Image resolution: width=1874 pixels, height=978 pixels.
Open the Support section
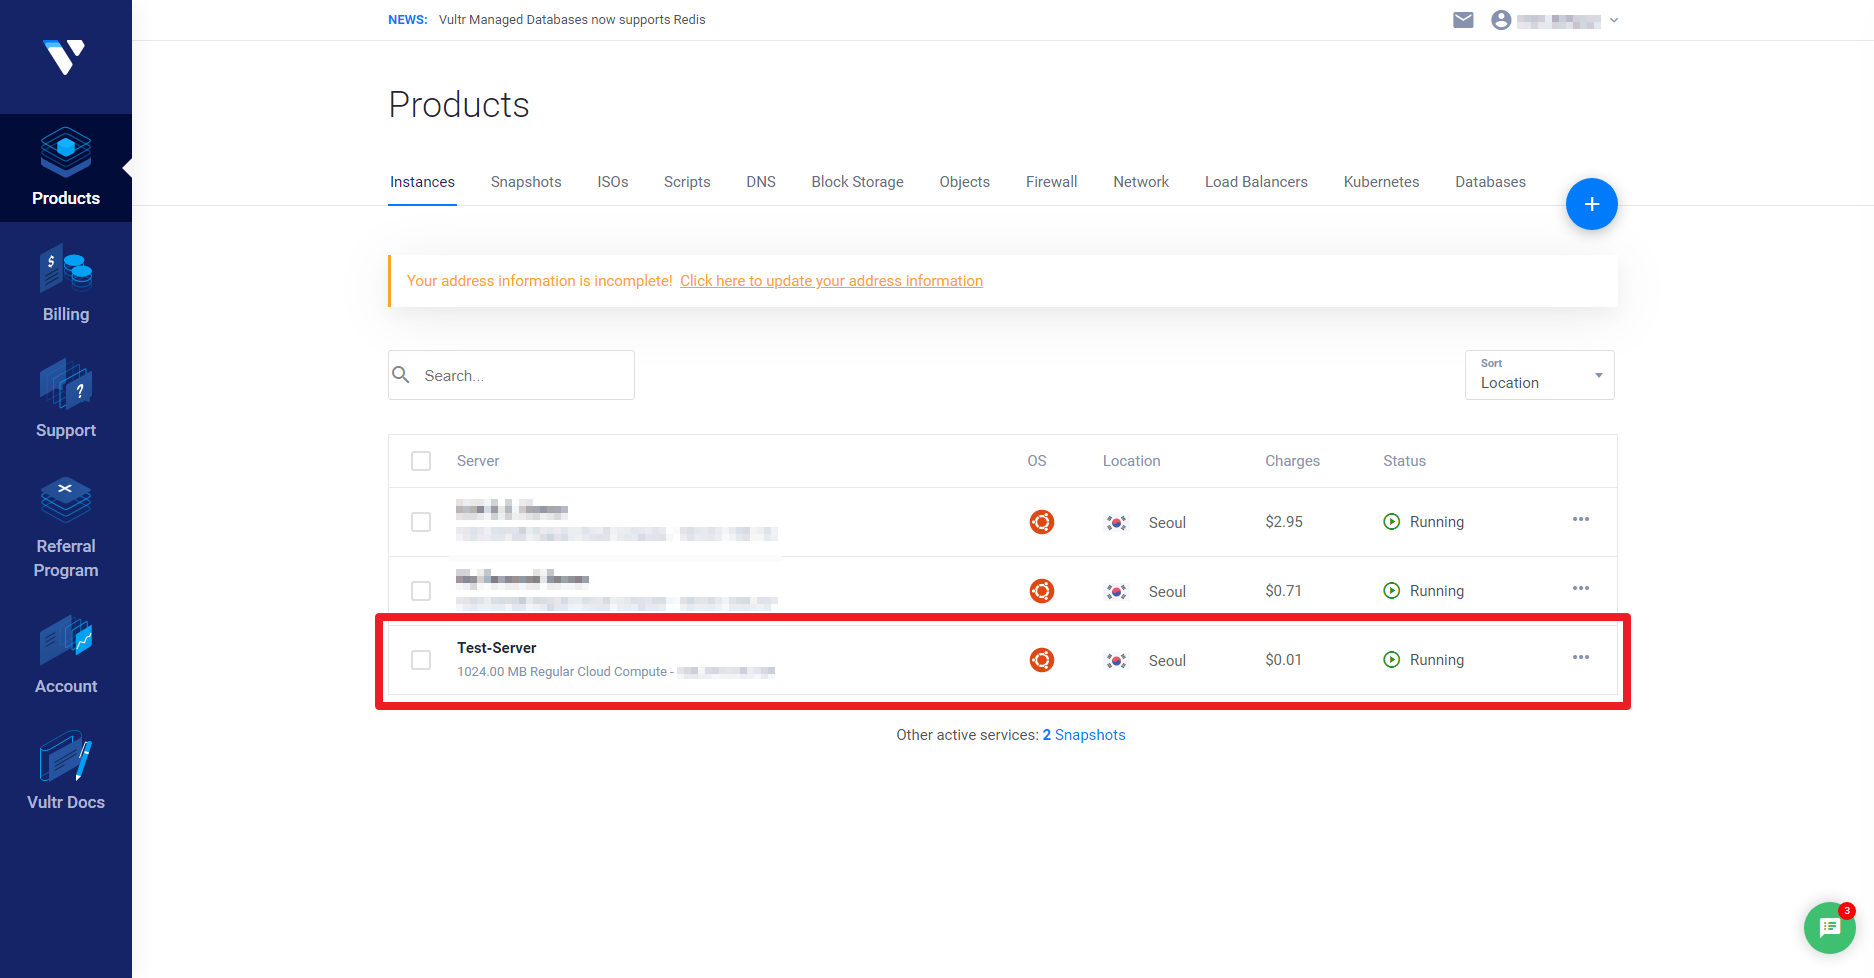click(66, 400)
